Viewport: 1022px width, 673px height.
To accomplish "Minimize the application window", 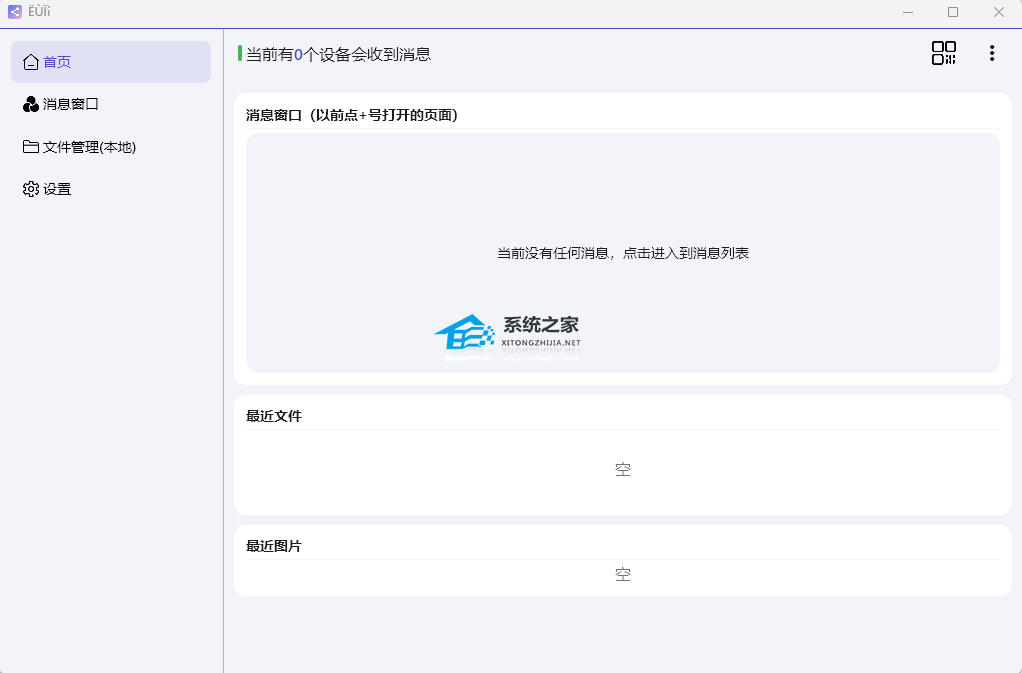I will 907,12.
